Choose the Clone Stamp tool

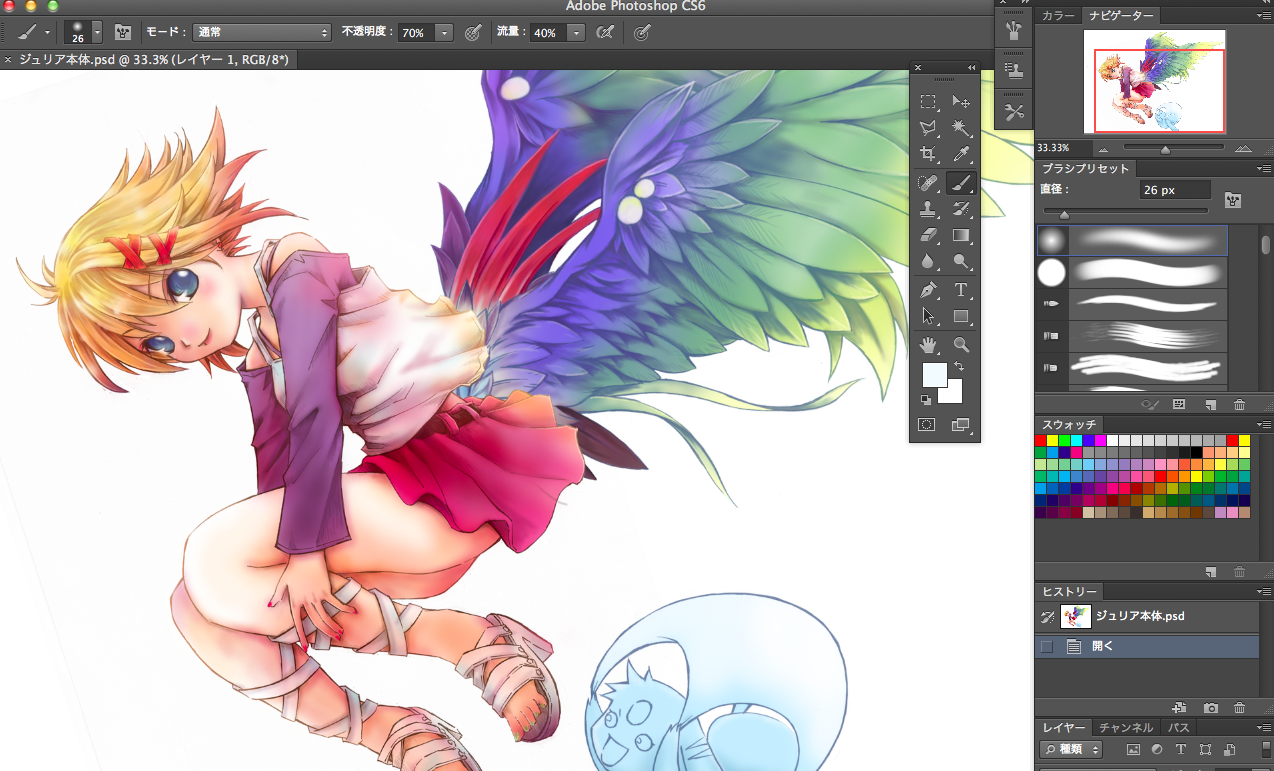(928, 209)
